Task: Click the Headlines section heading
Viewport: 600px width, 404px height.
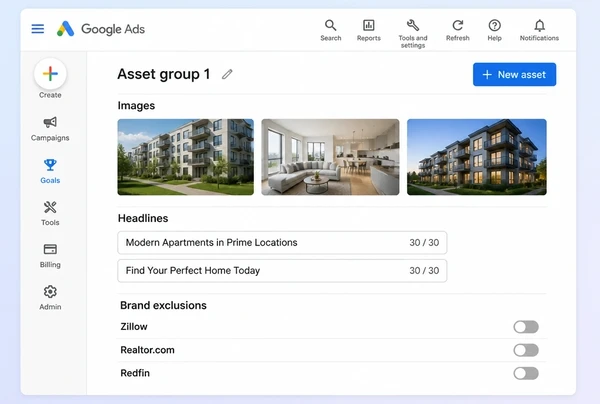Action: pos(143,218)
